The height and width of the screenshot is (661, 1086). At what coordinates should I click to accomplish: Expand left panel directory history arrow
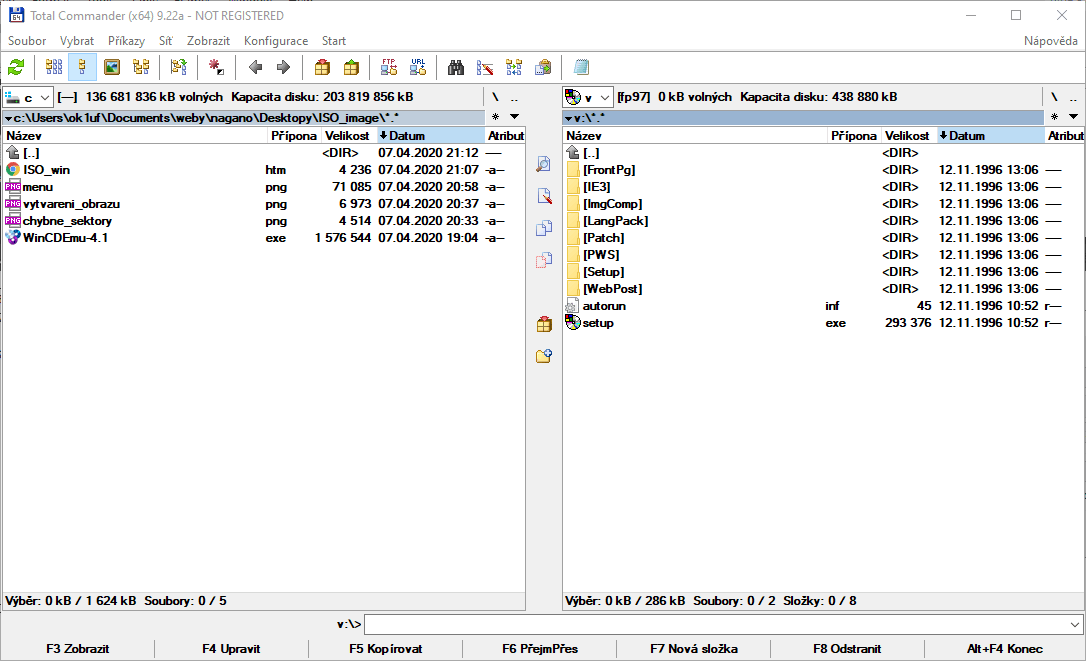click(514, 117)
